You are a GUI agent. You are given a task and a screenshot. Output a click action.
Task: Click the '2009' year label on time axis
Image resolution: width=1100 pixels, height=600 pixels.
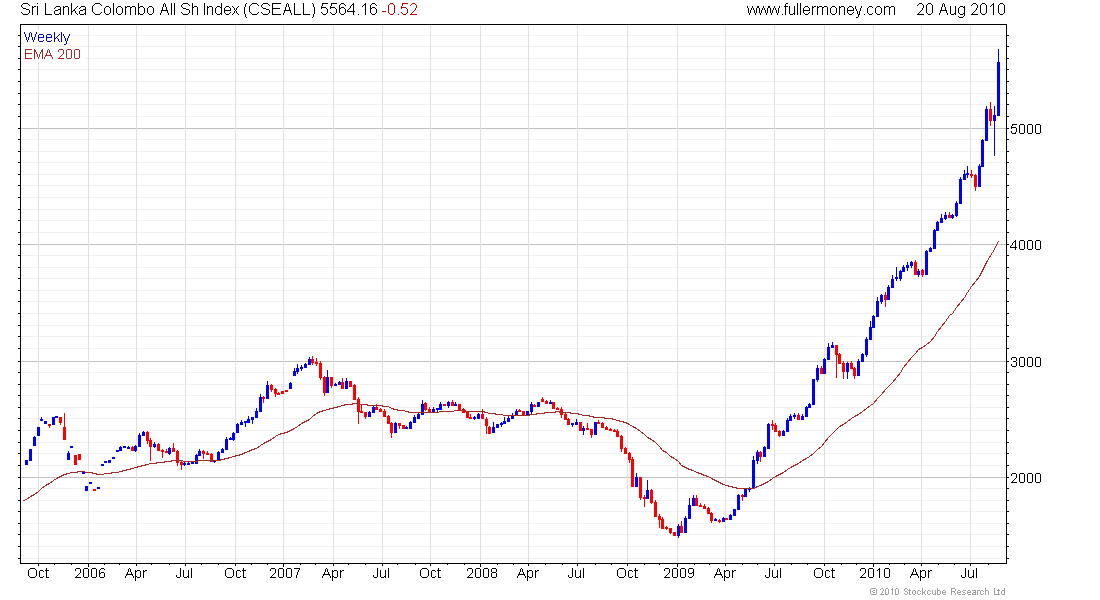[679, 573]
